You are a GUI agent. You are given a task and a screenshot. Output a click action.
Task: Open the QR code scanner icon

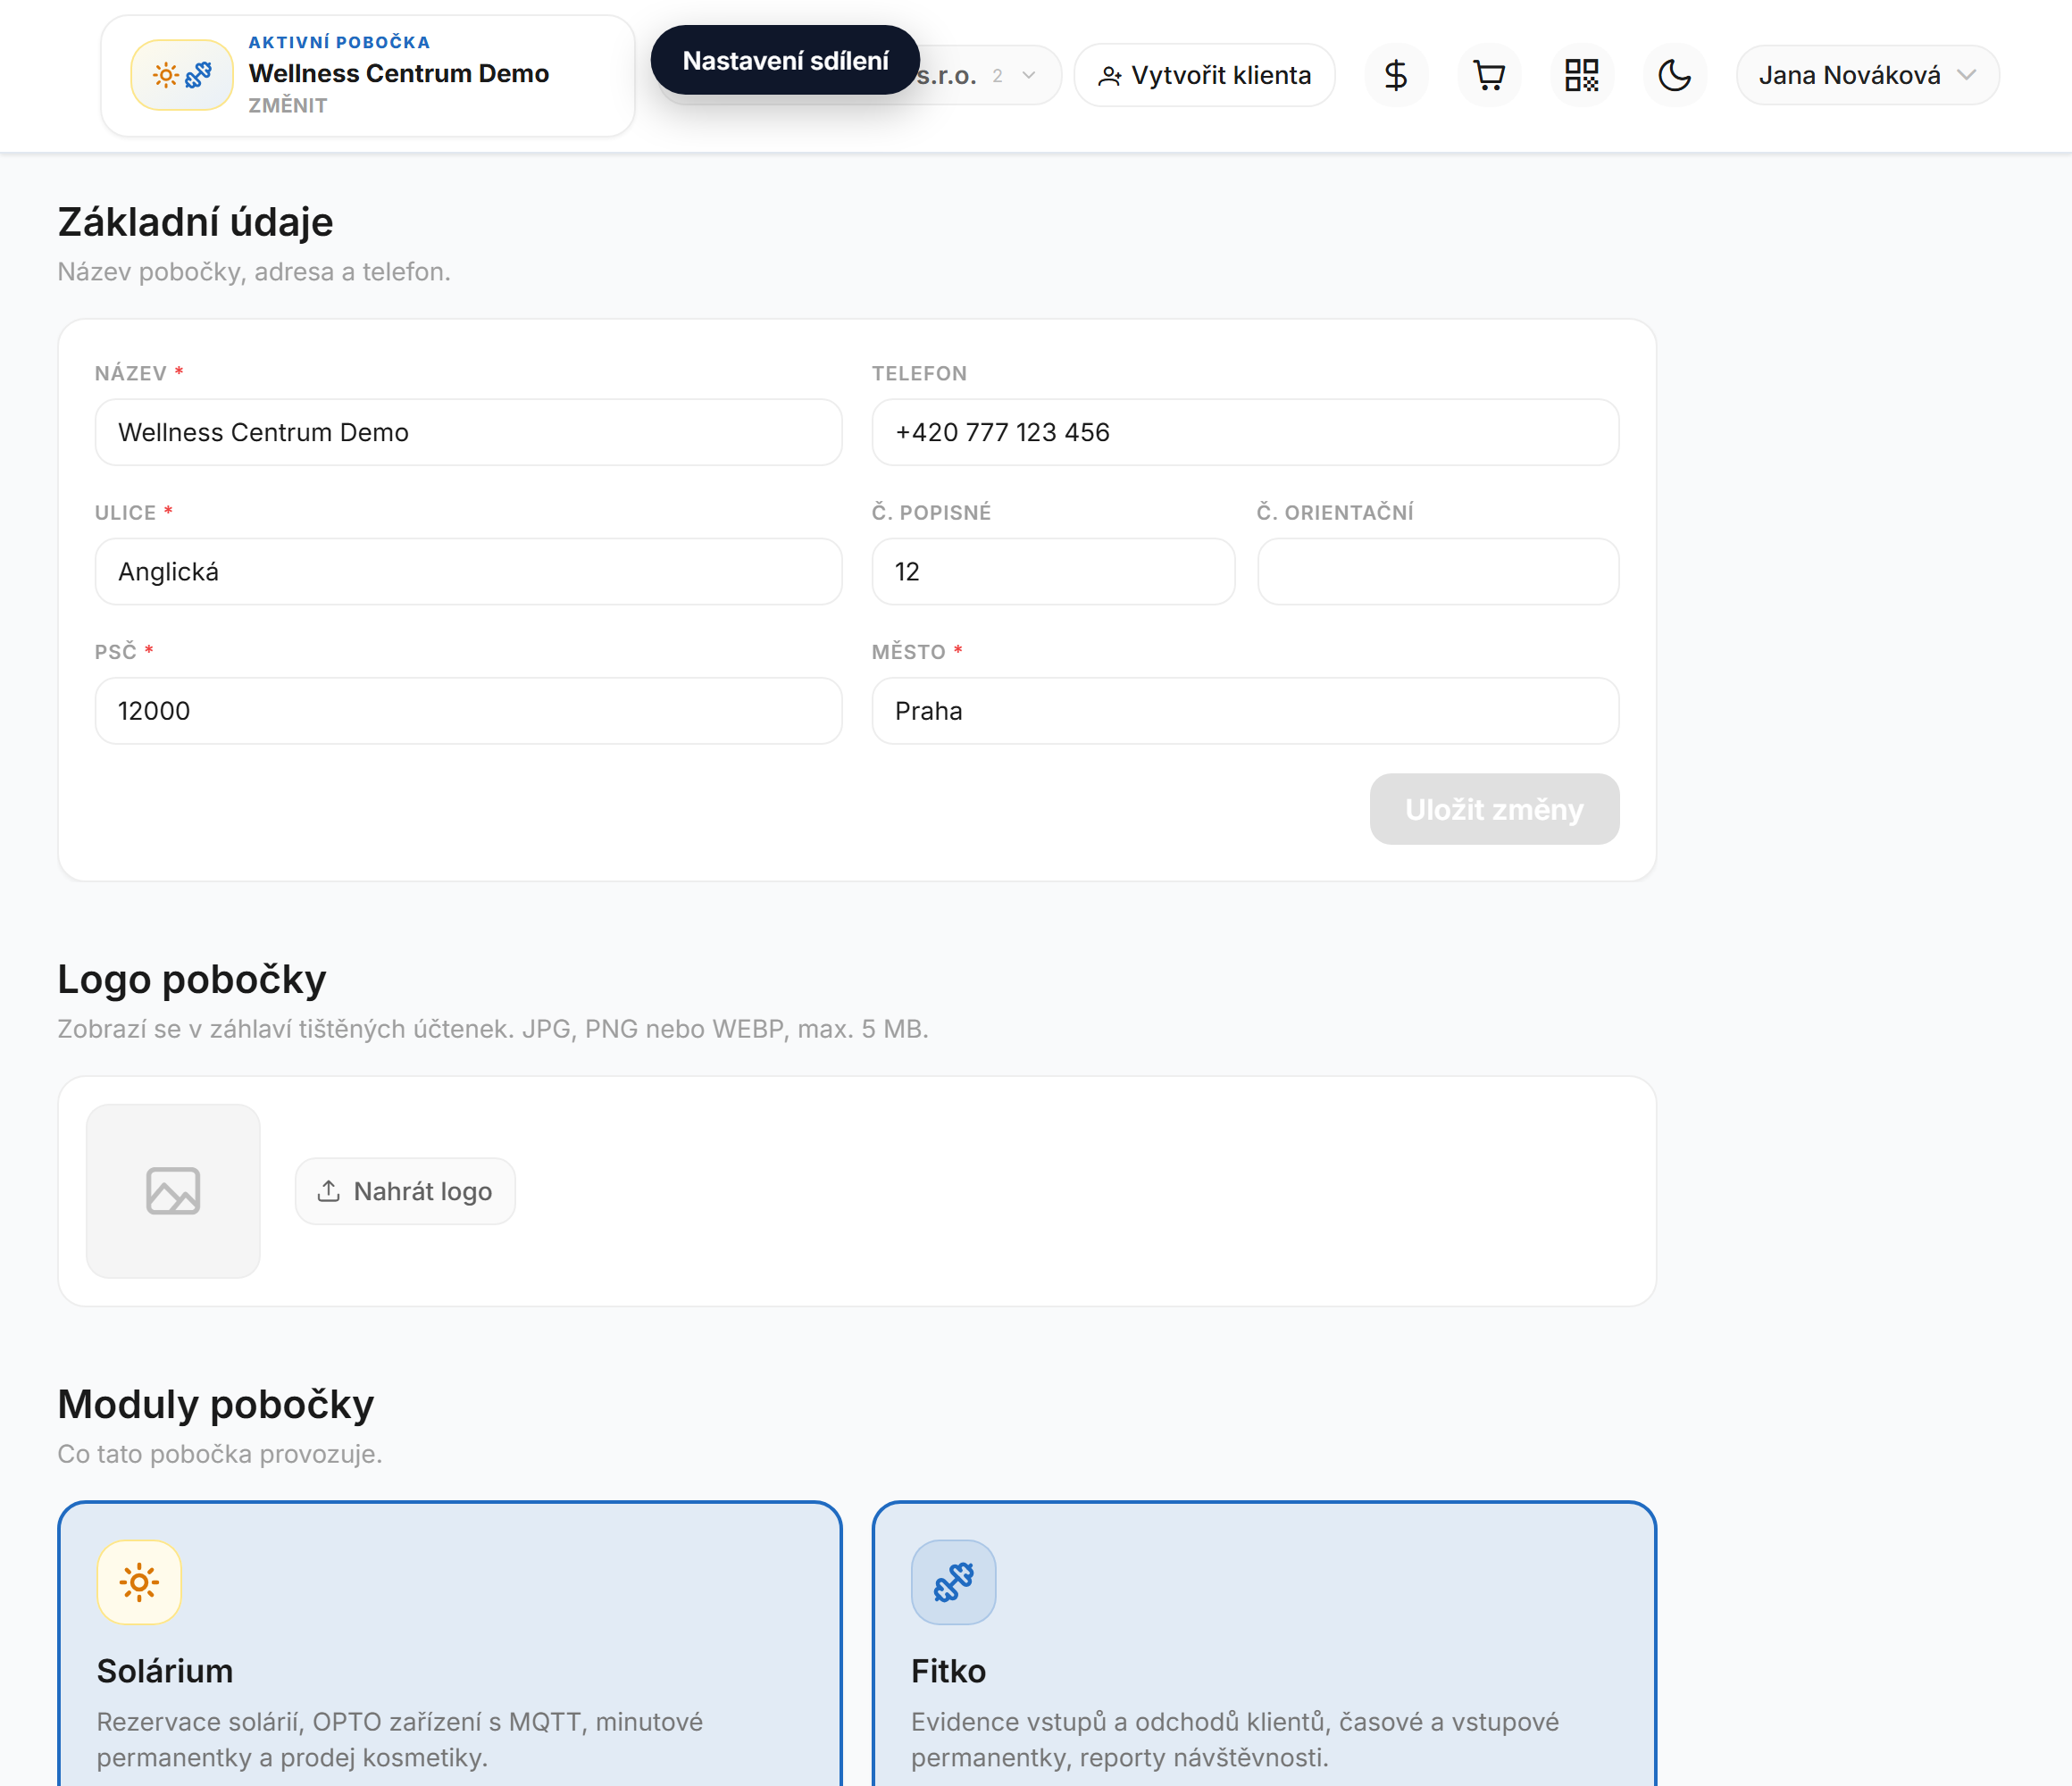pos(1582,75)
